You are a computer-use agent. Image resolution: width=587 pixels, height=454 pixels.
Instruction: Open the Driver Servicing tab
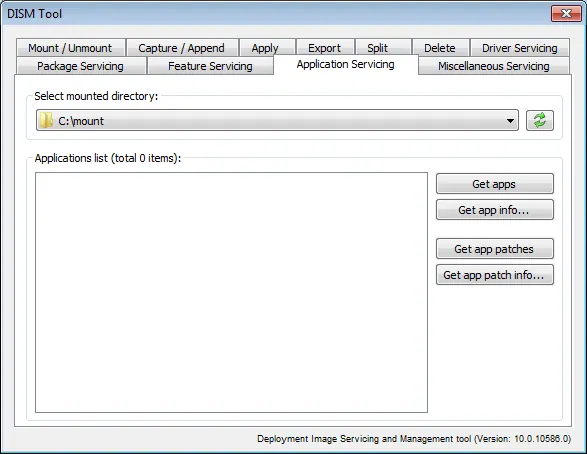[520, 48]
